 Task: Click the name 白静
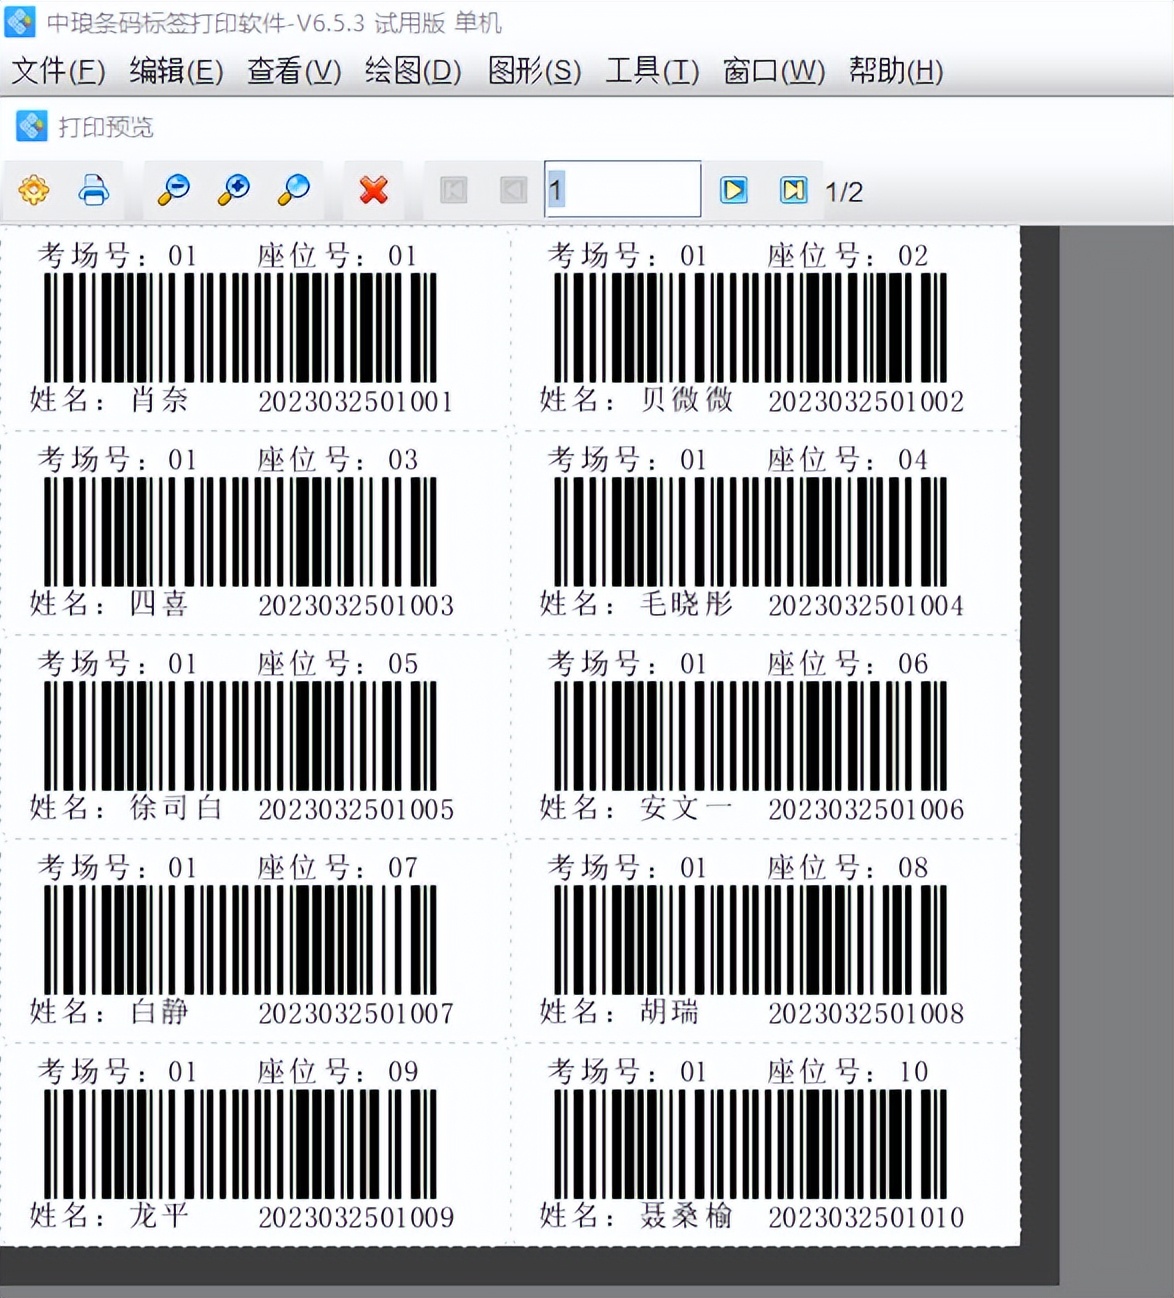(159, 1012)
